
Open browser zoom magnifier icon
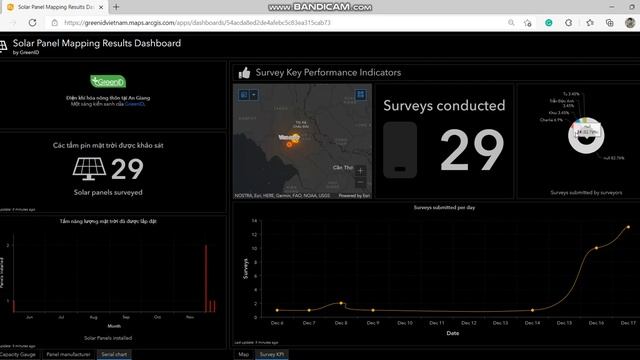(x=511, y=22)
